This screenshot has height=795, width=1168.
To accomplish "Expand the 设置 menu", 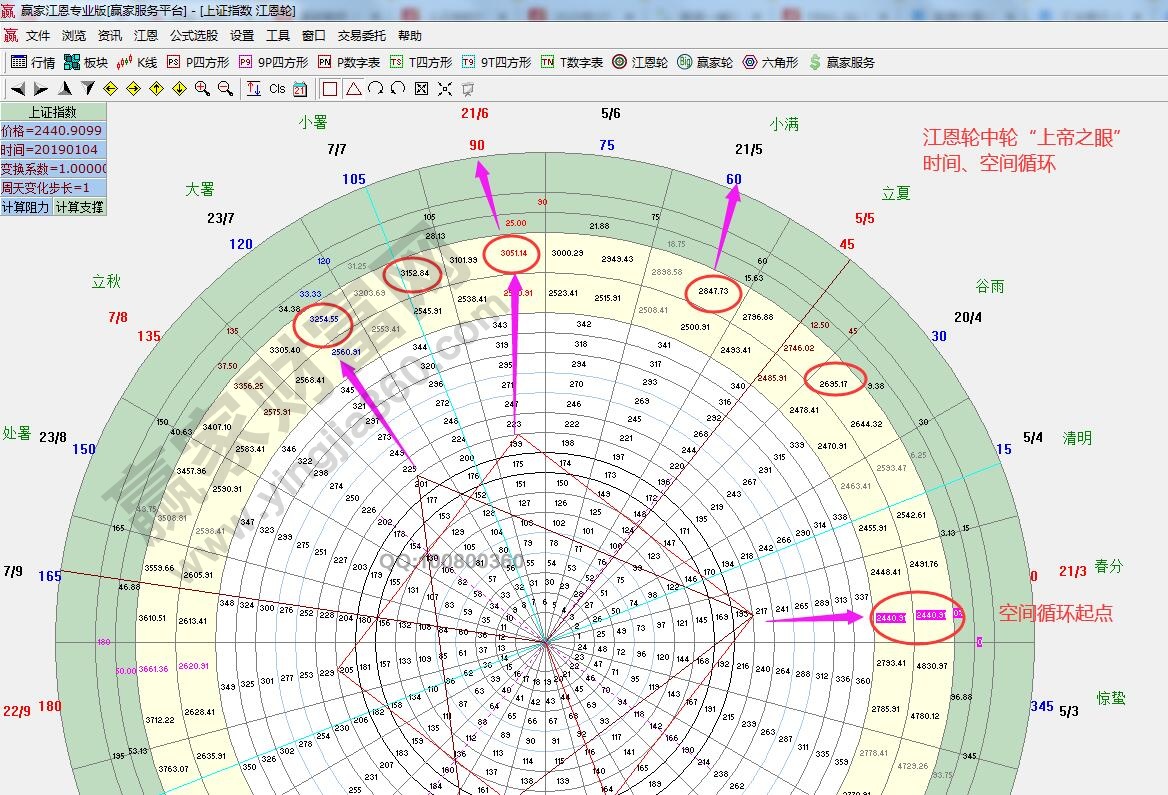I will 242,35.
